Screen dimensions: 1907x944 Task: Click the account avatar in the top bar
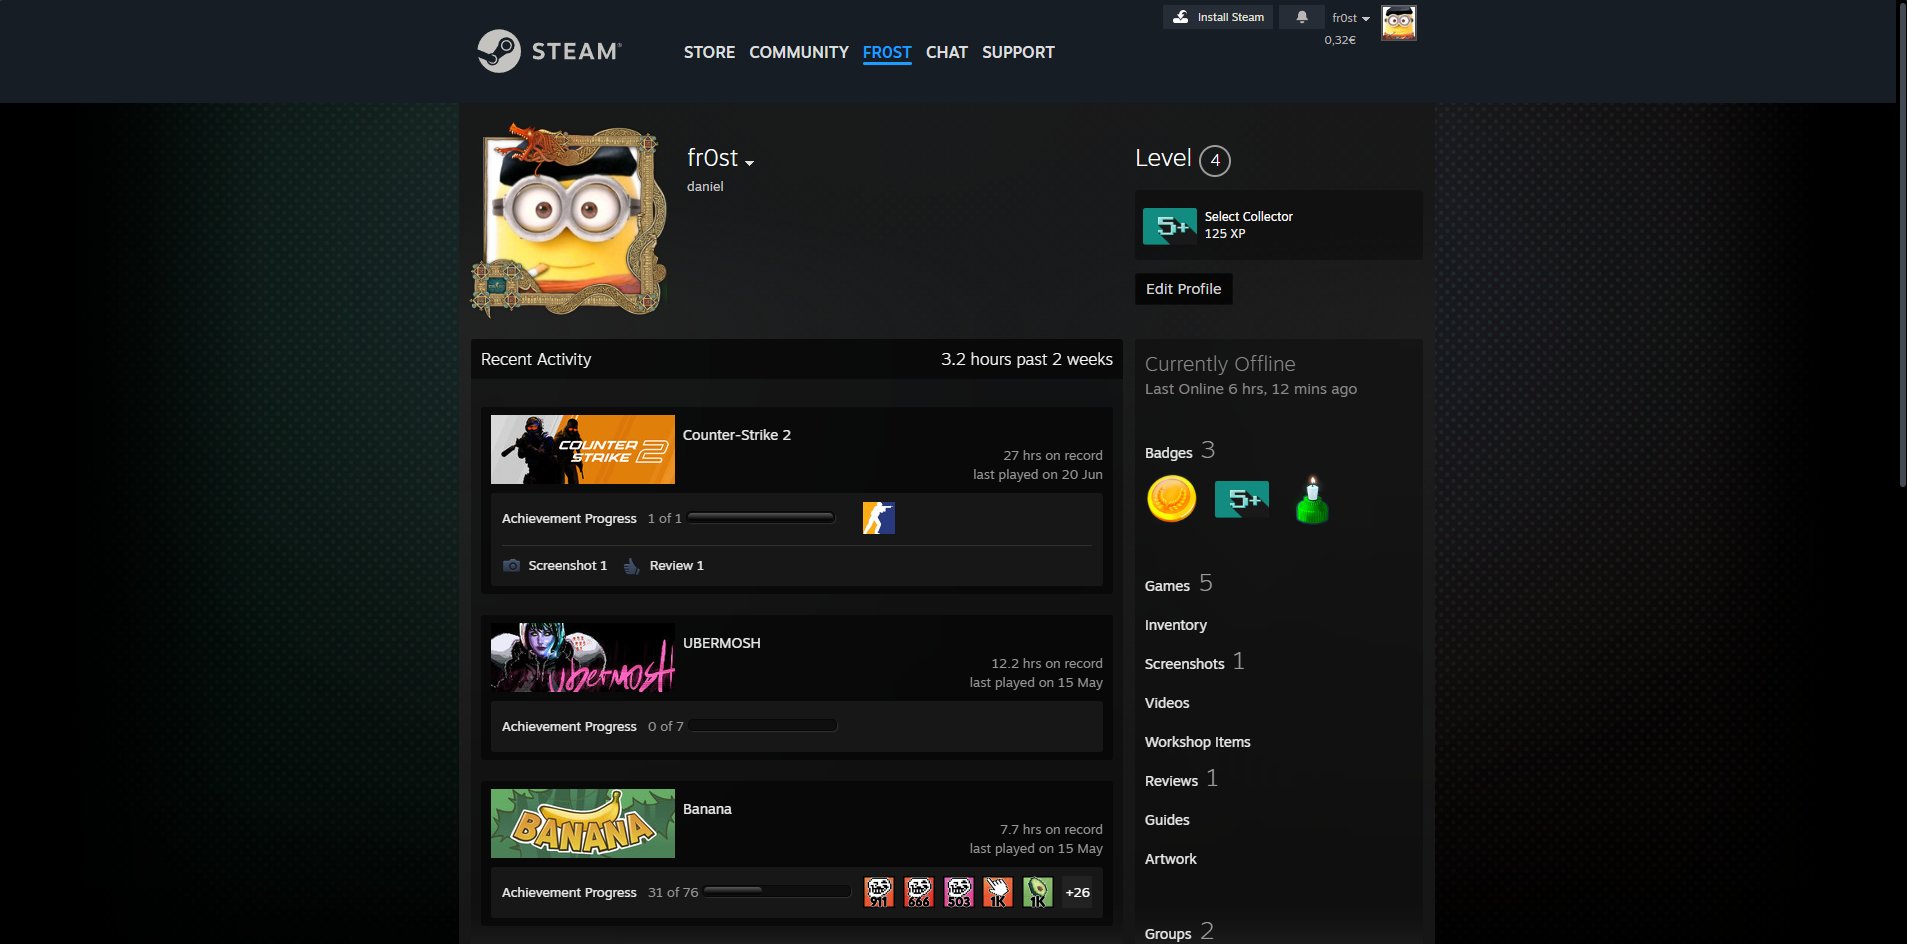(1399, 22)
